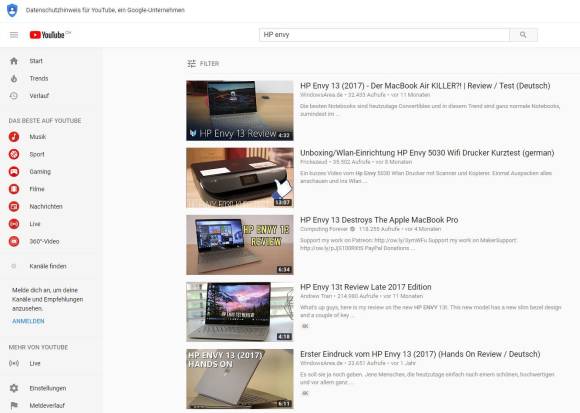Open the hamburger guide menu
This screenshot has height=413, width=580.
14,35
